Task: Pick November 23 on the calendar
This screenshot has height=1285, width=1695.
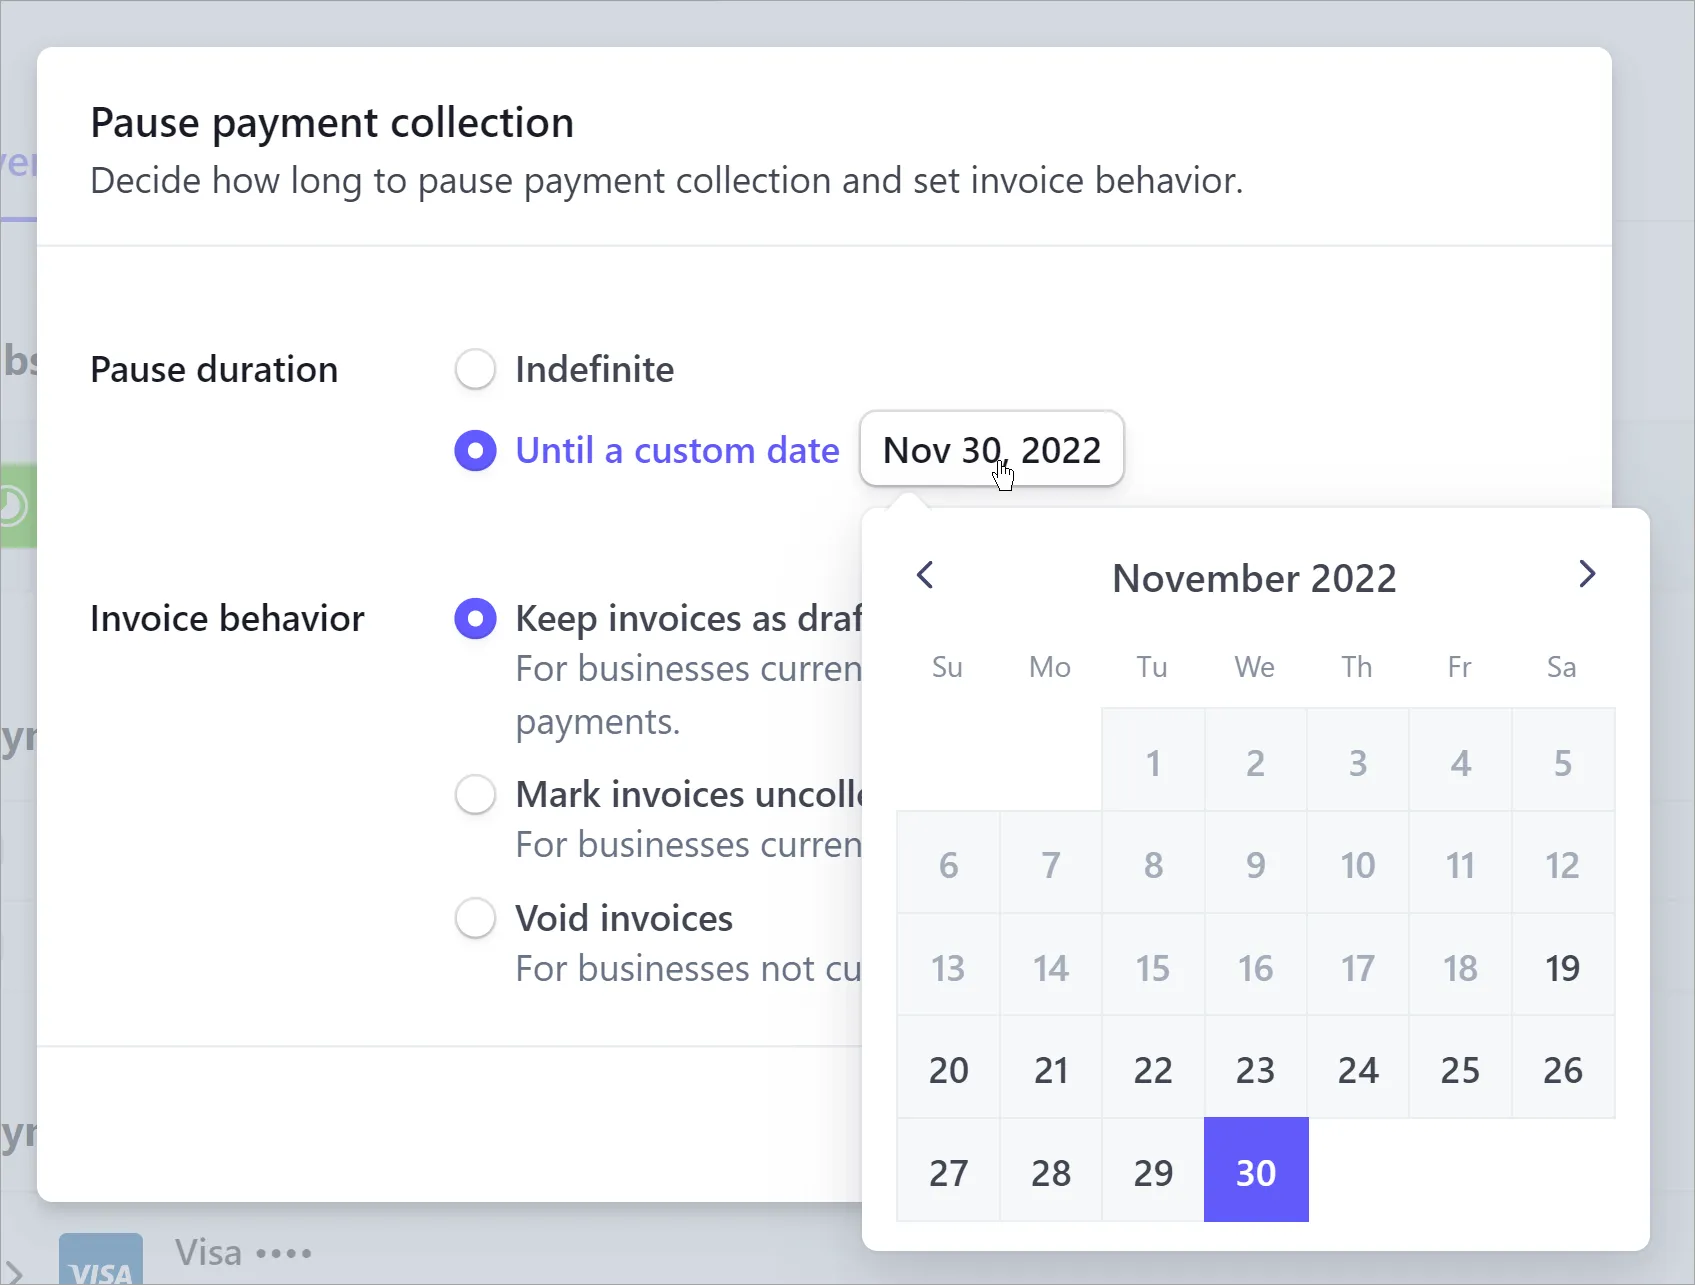Action: [x=1255, y=1069]
